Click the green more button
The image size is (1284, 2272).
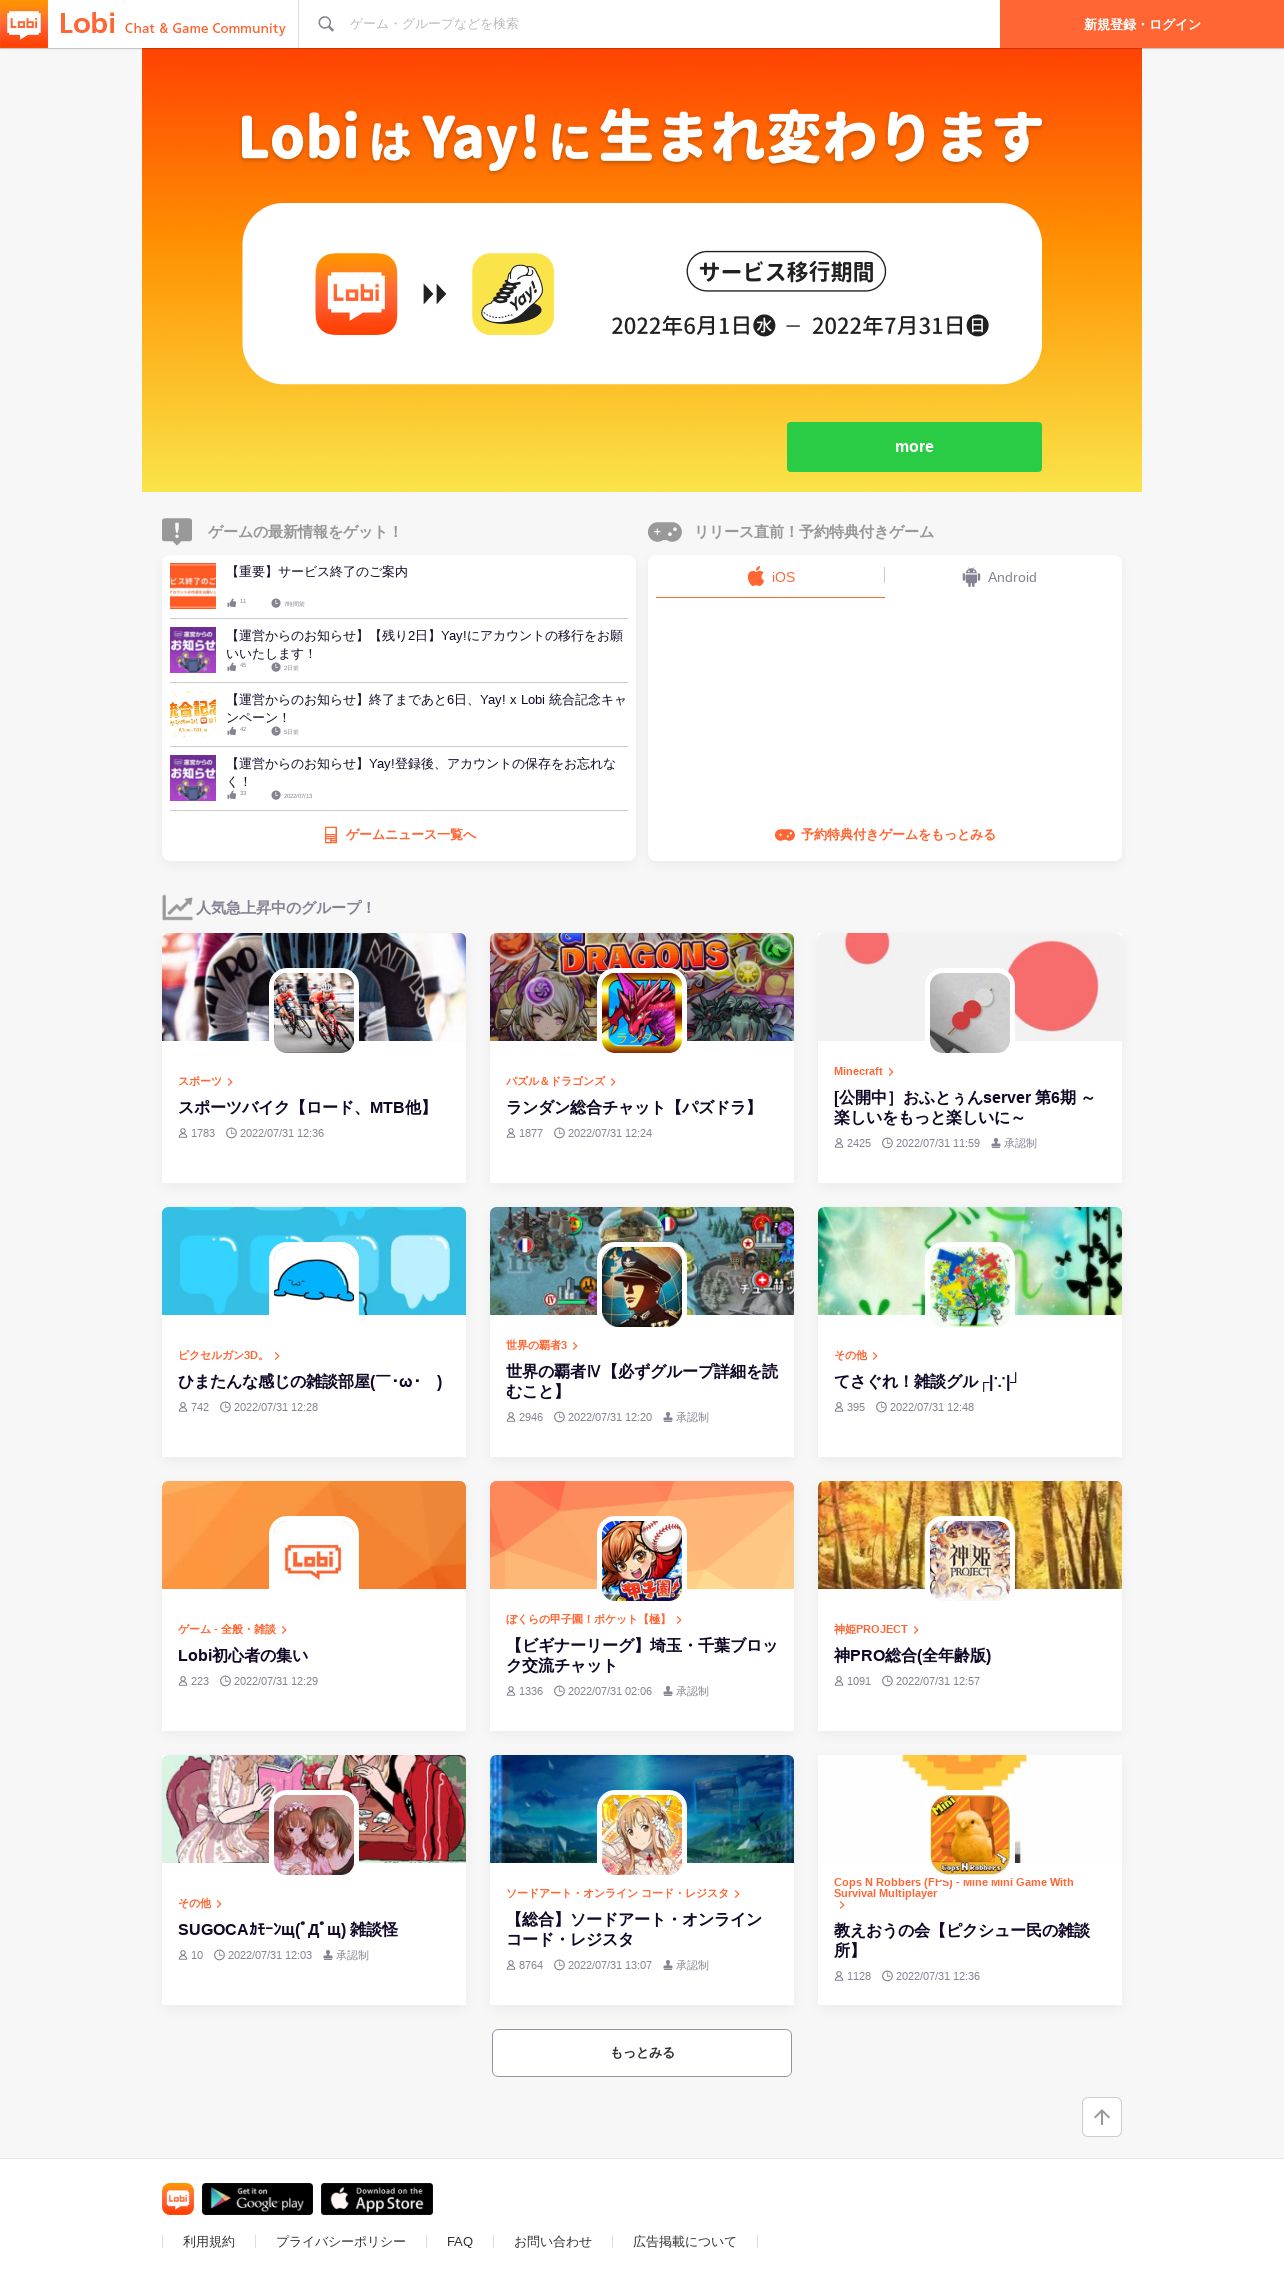(x=914, y=447)
